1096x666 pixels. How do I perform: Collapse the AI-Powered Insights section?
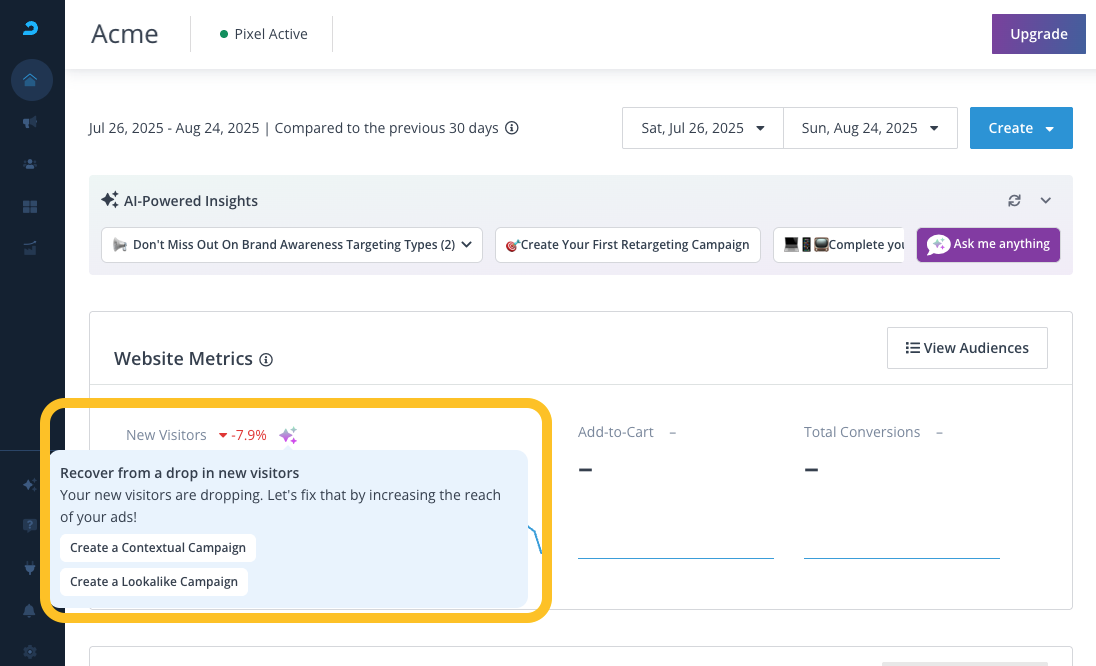coord(1046,201)
